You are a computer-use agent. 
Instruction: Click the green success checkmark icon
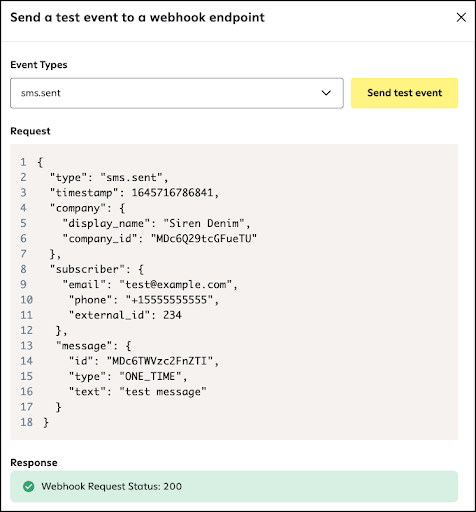click(29, 486)
